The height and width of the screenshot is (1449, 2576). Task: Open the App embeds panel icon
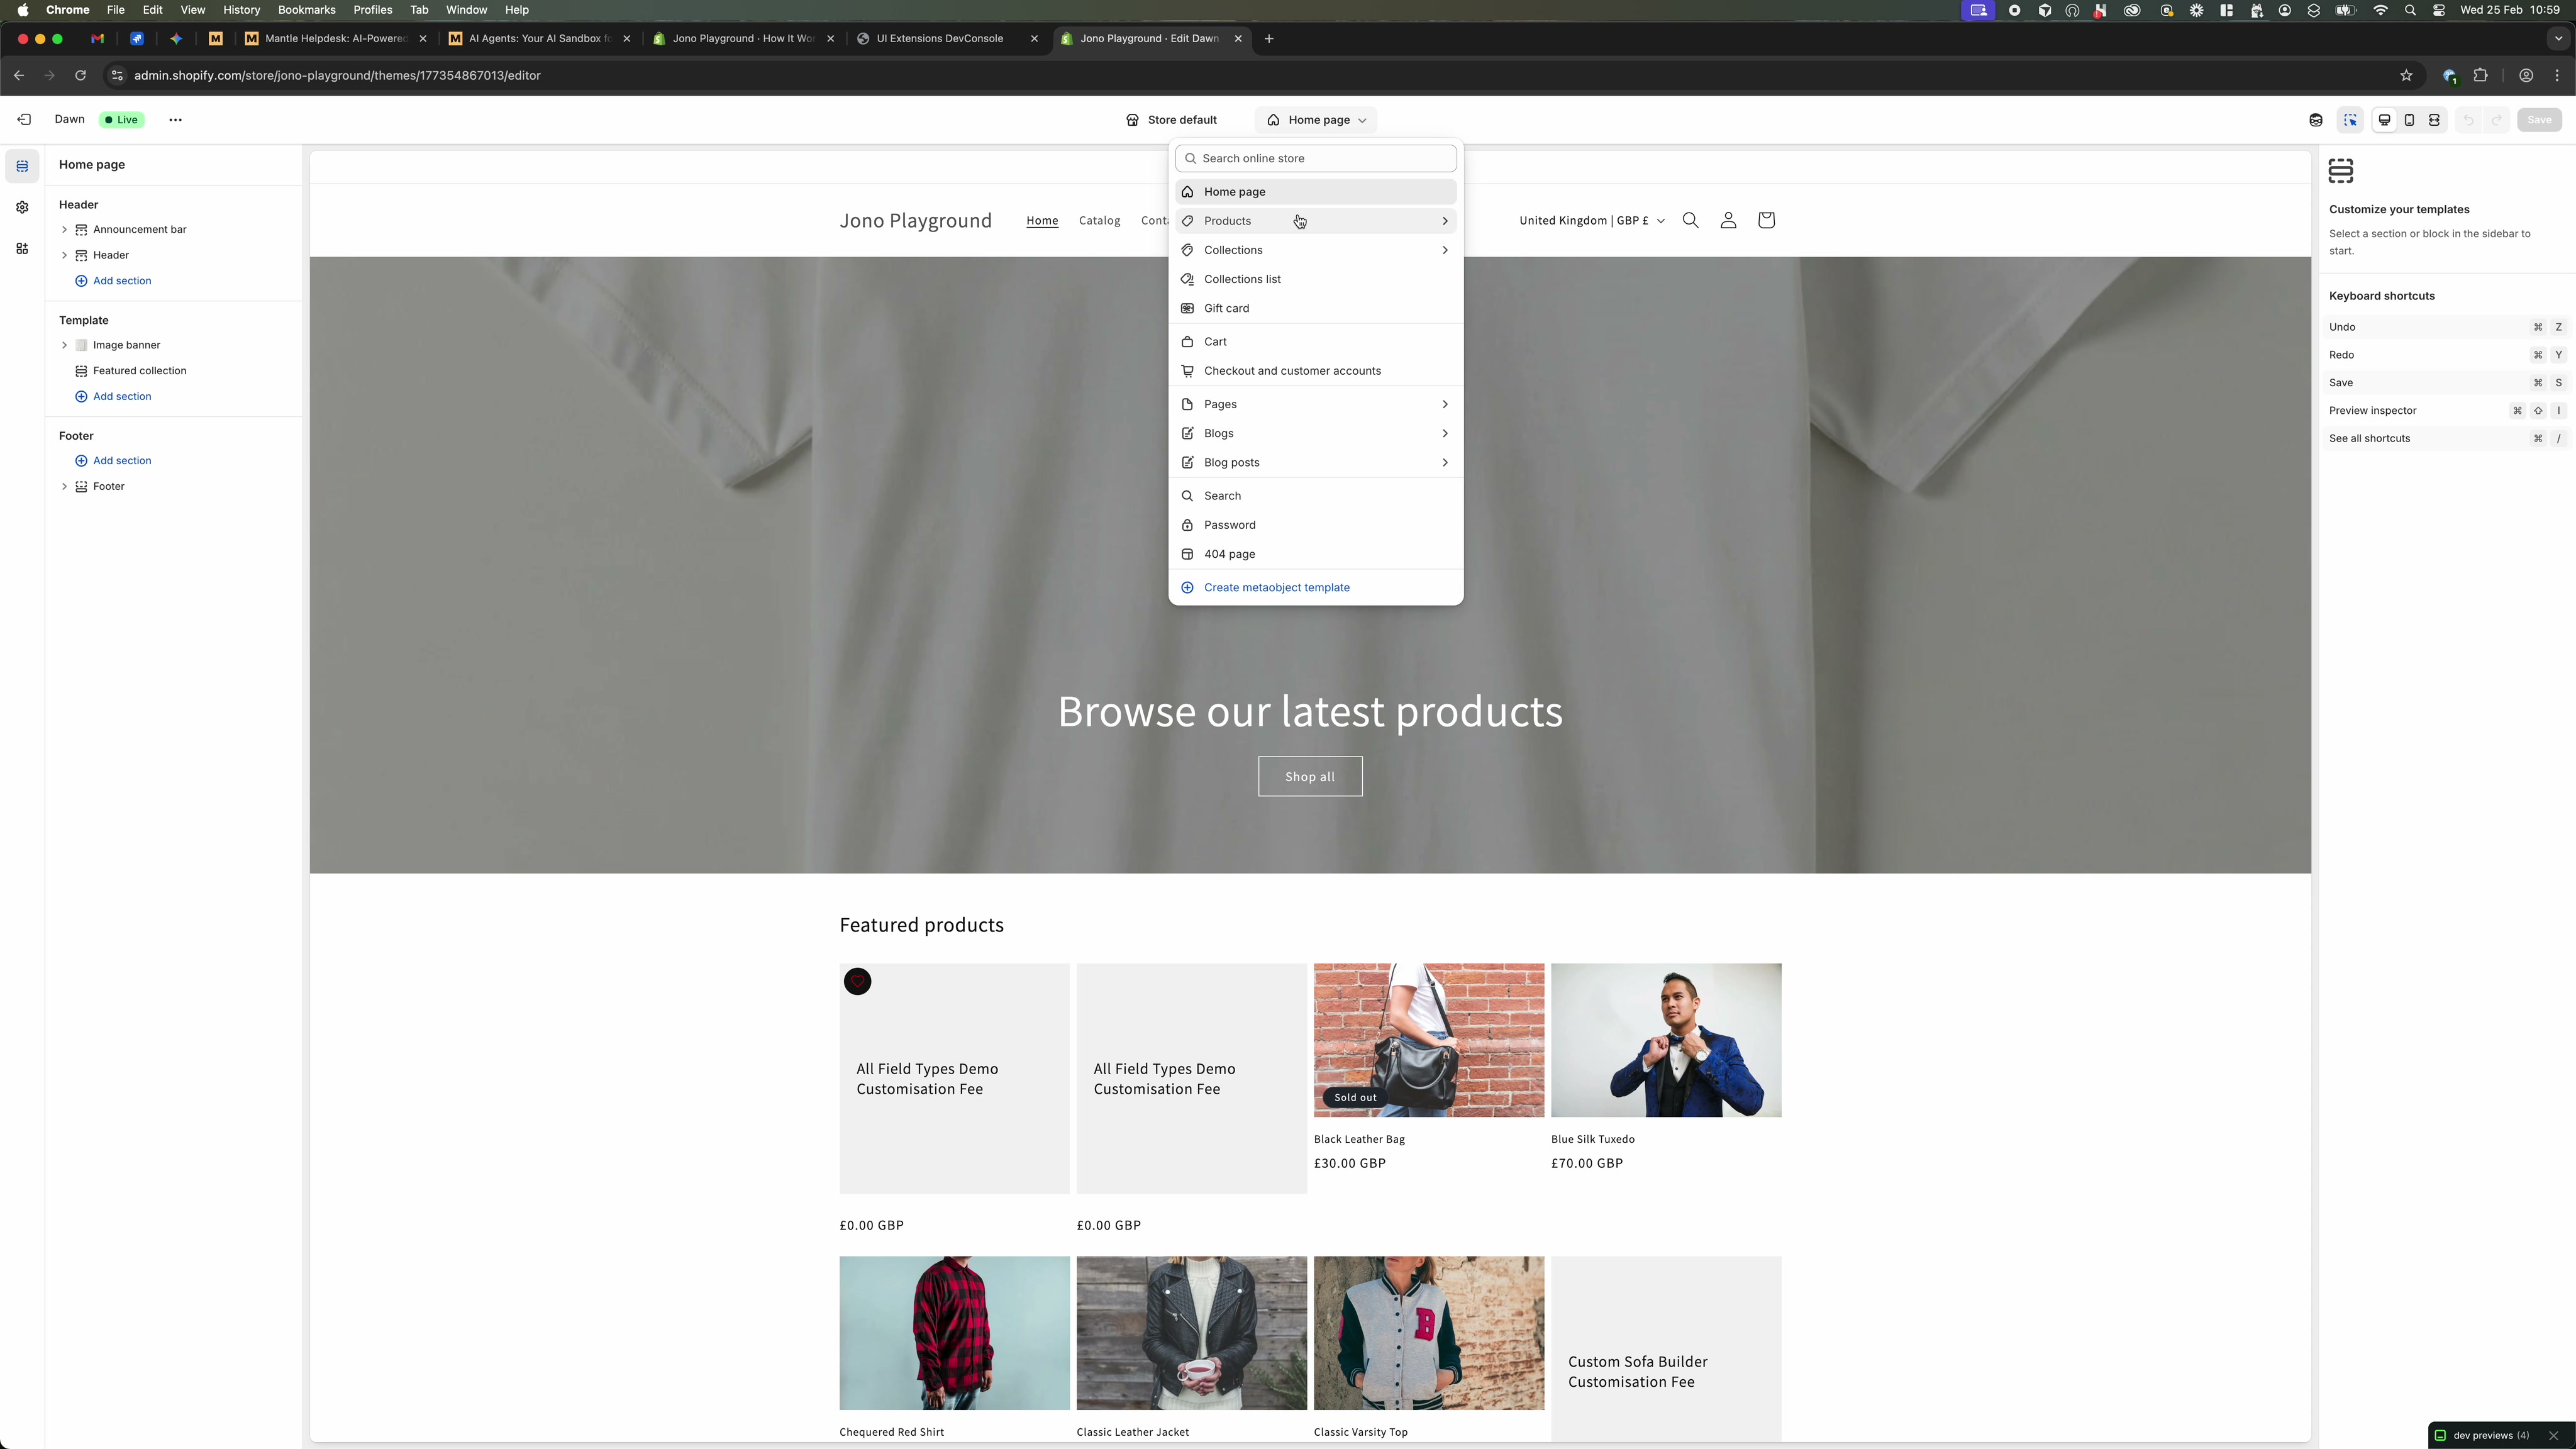[21, 249]
